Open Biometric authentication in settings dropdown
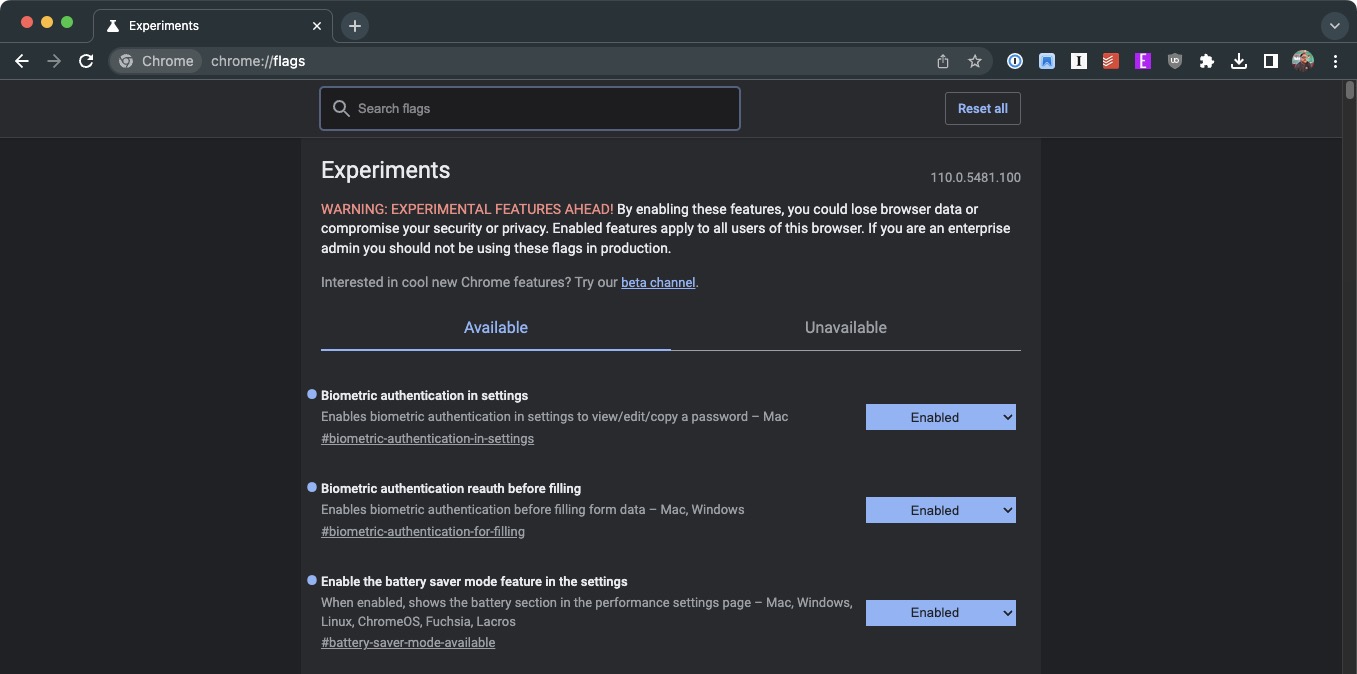The width and height of the screenshot is (1357, 674). (941, 417)
